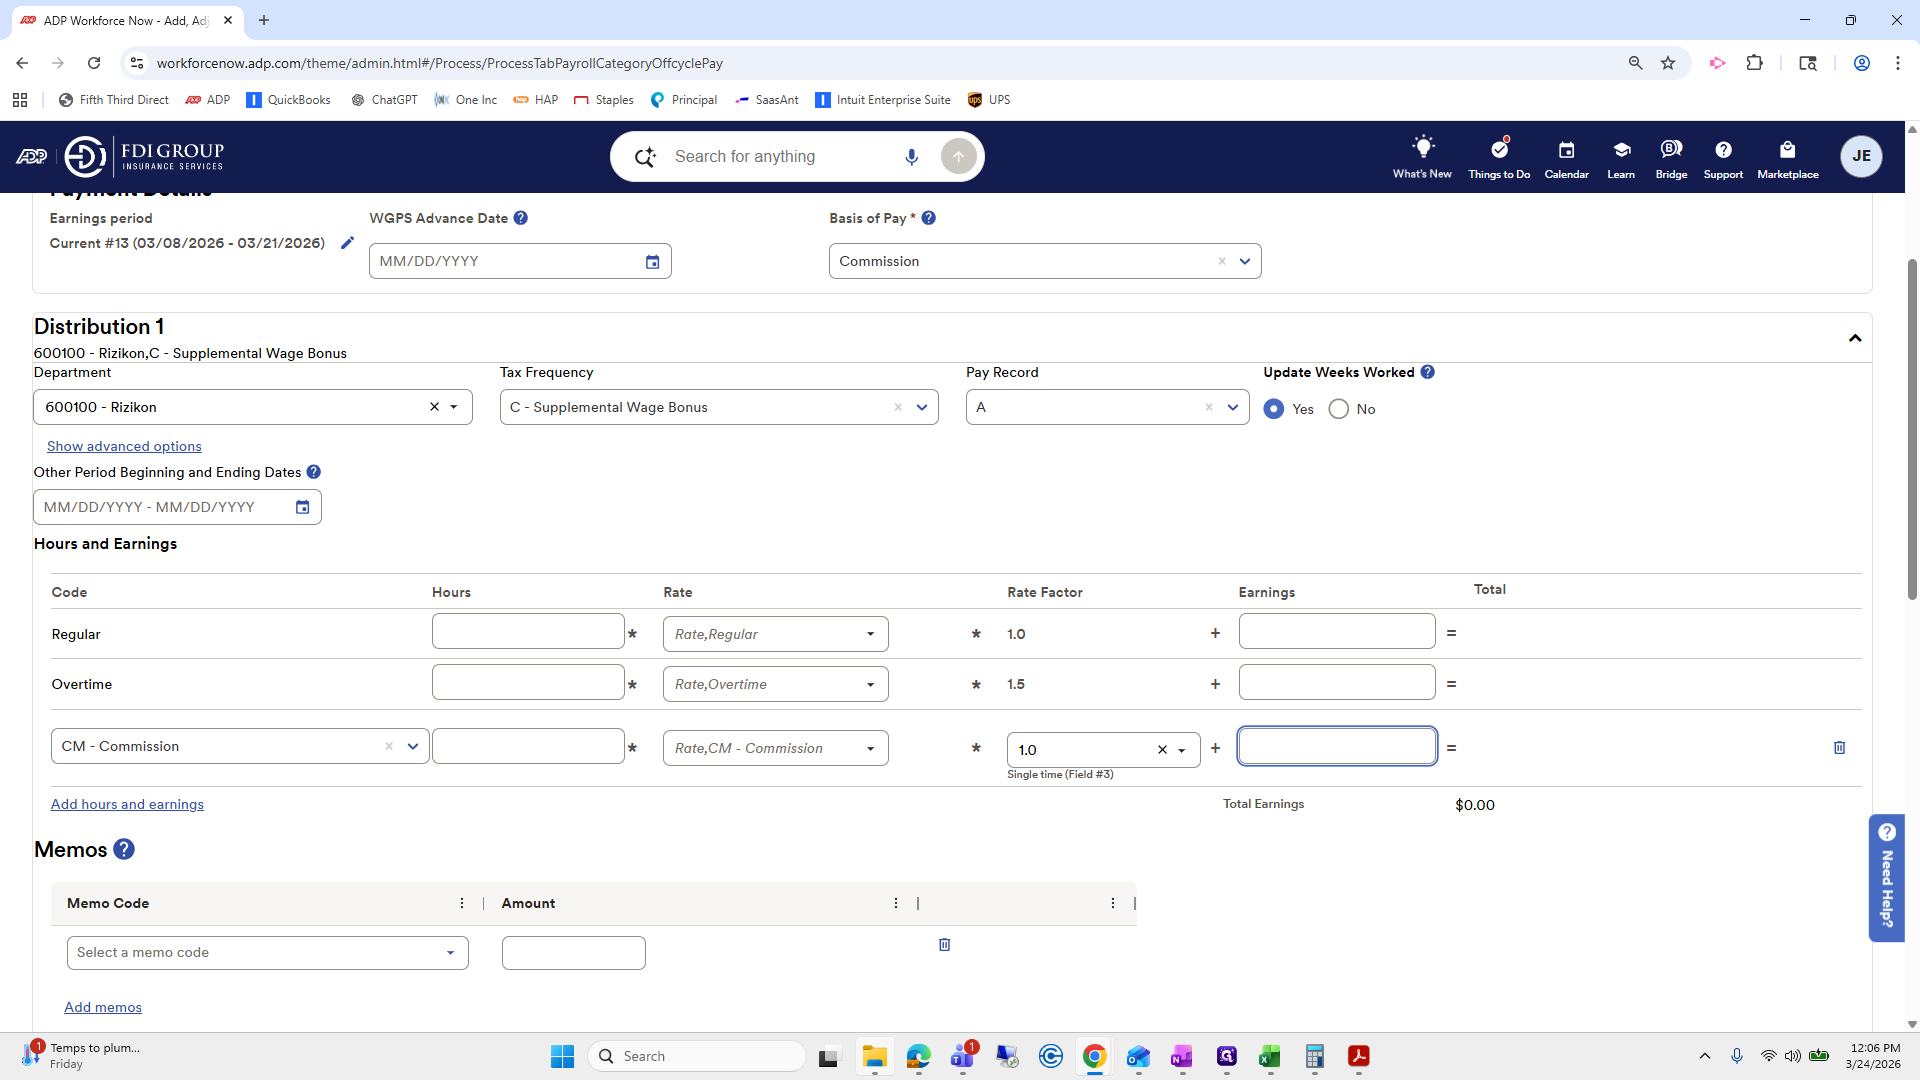
Task: Click the pencil icon to edit earnings period
Action: click(x=347, y=243)
